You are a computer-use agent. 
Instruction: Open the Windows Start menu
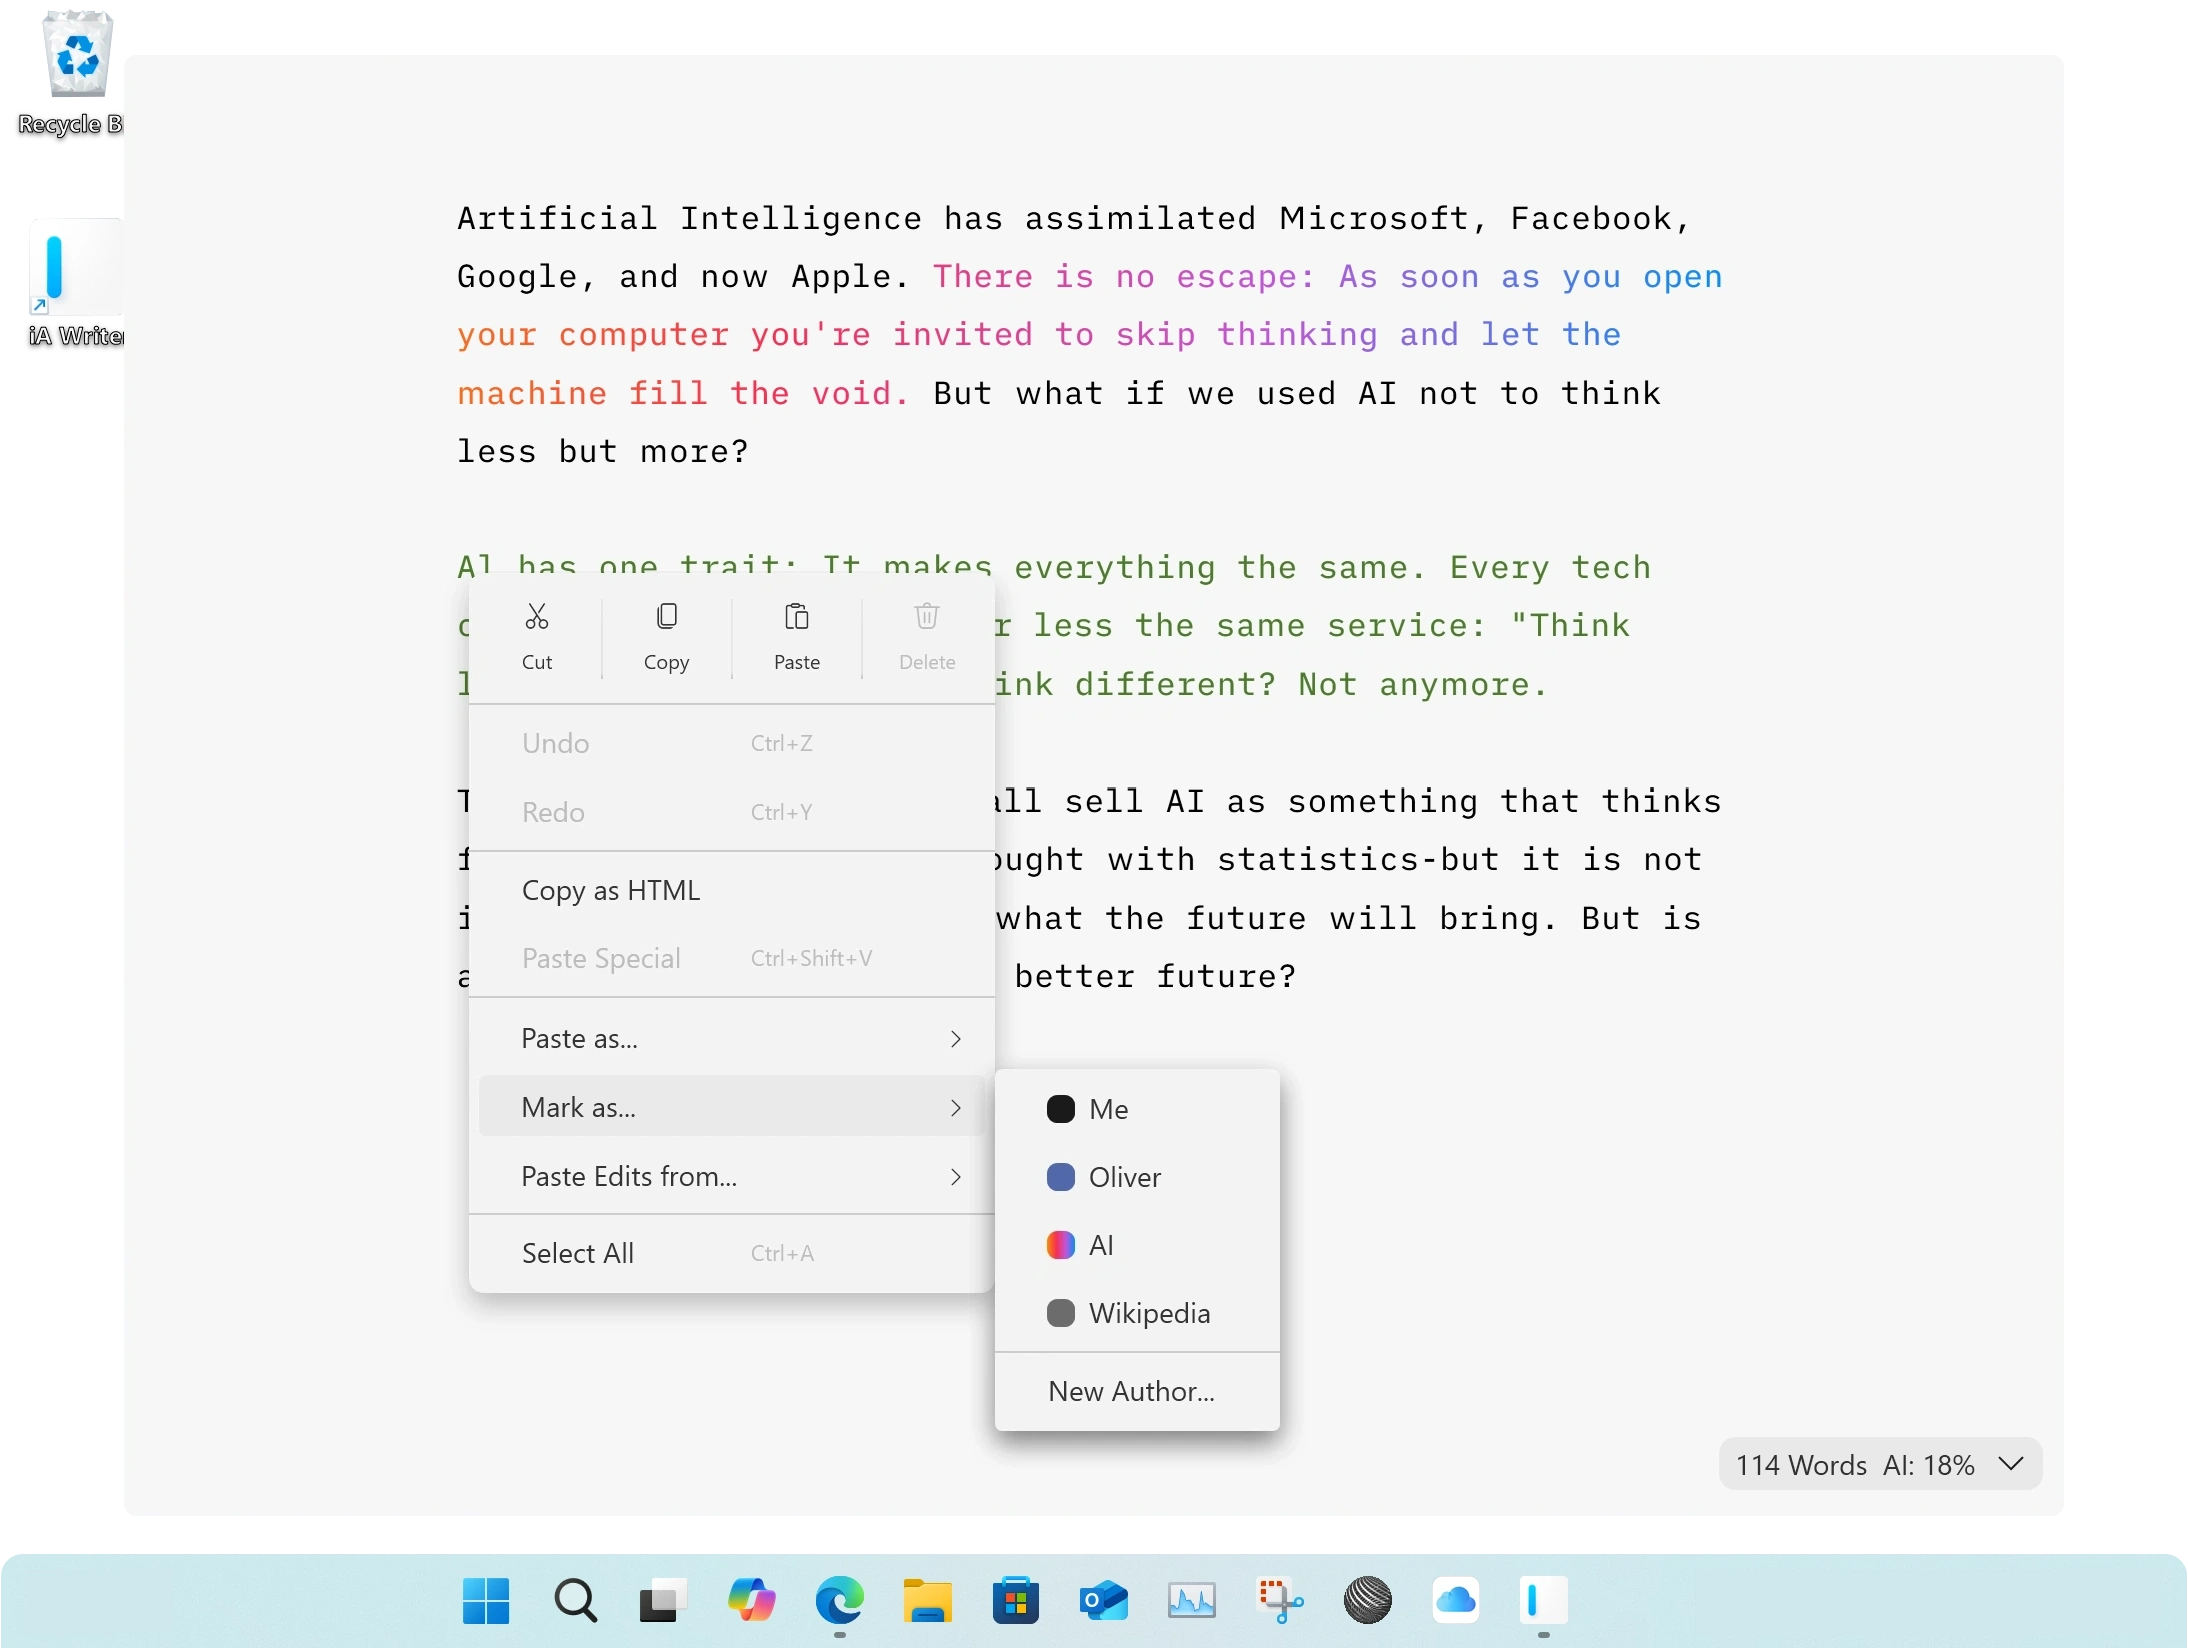tap(486, 1601)
